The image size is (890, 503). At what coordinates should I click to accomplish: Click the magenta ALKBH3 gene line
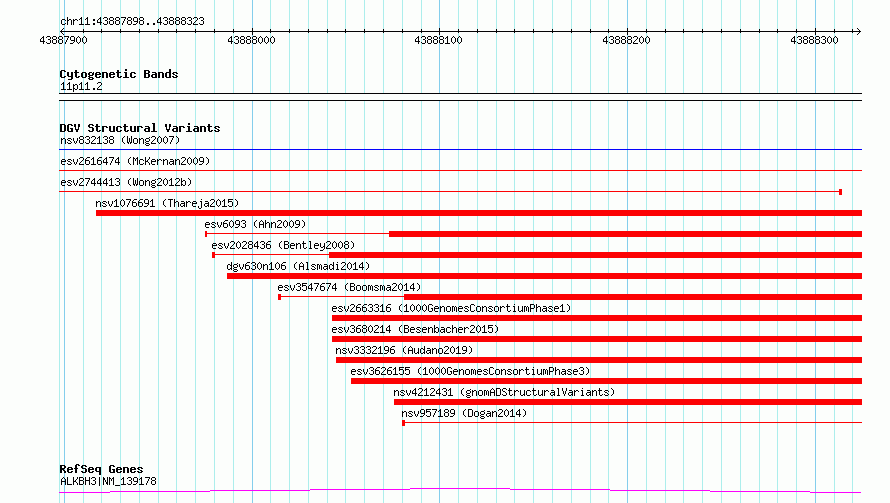coord(460,491)
